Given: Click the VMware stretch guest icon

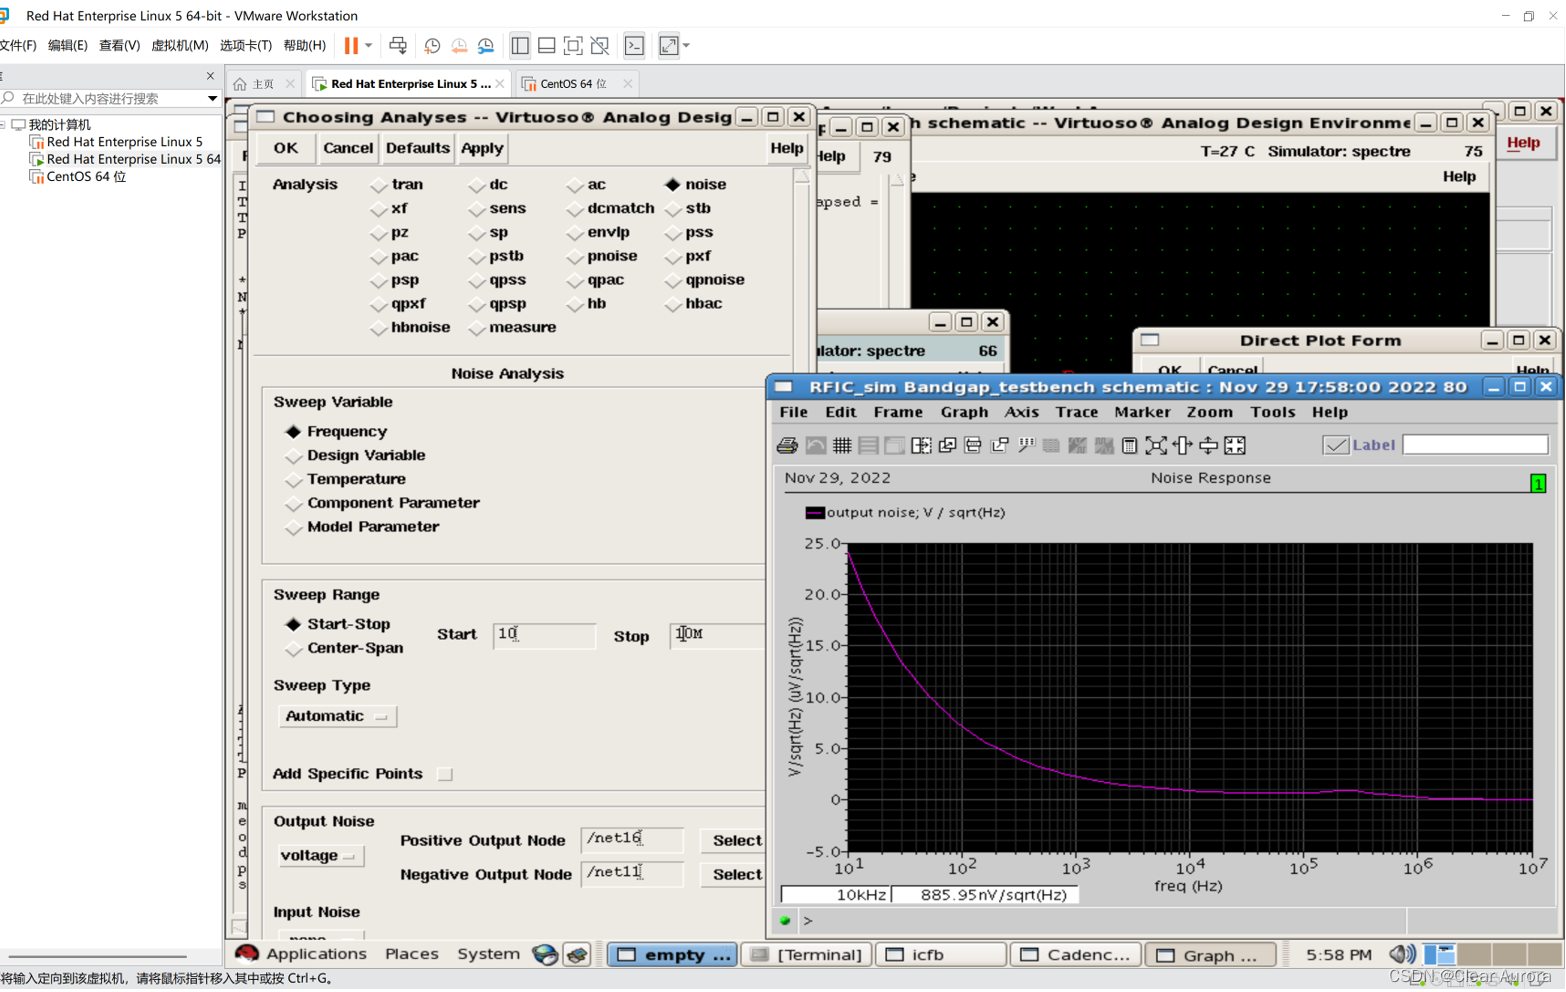Looking at the screenshot, I should (x=669, y=45).
